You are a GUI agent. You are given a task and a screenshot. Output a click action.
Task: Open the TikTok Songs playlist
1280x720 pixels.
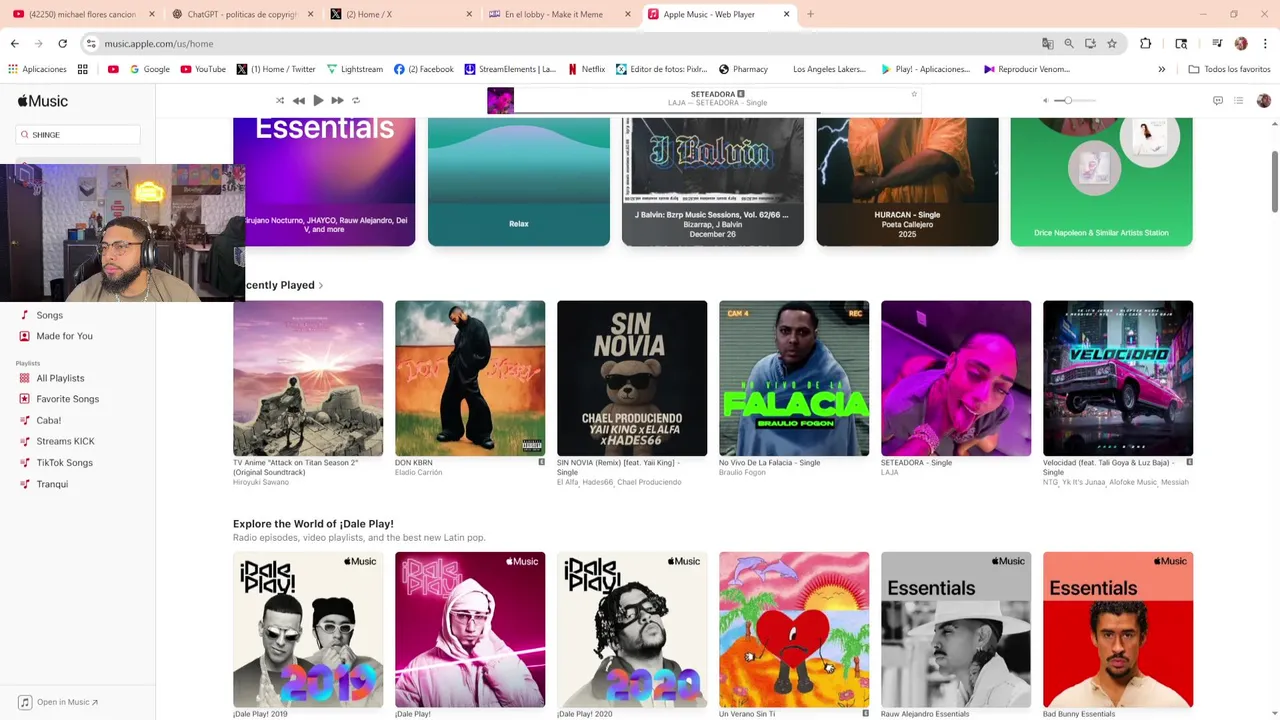tap(64, 463)
